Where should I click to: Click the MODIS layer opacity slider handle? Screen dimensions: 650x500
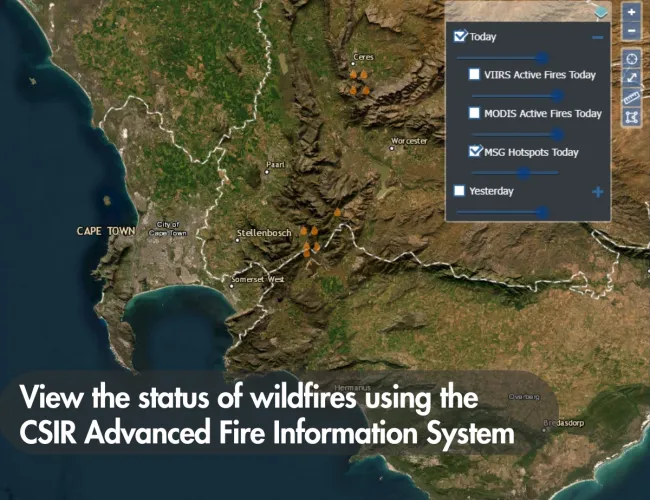558,134
